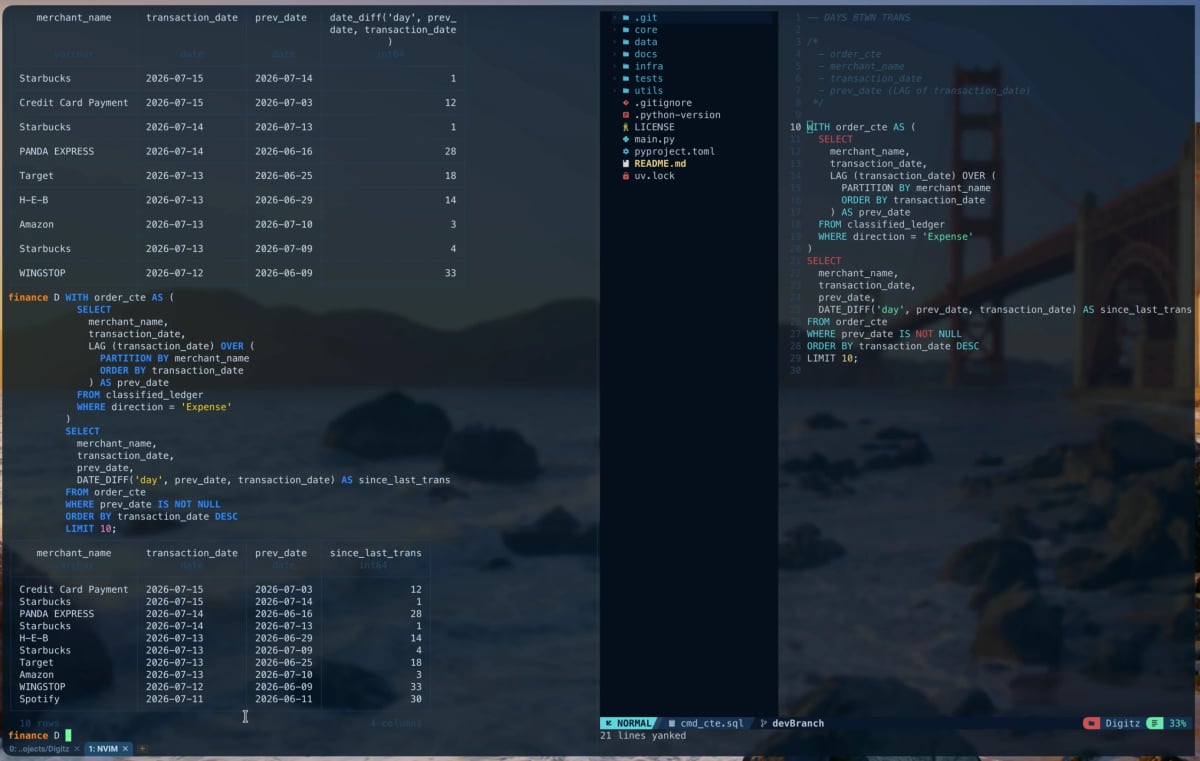Click the git branch icon before devBranch
1200x761 pixels.
click(x=764, y=723)
